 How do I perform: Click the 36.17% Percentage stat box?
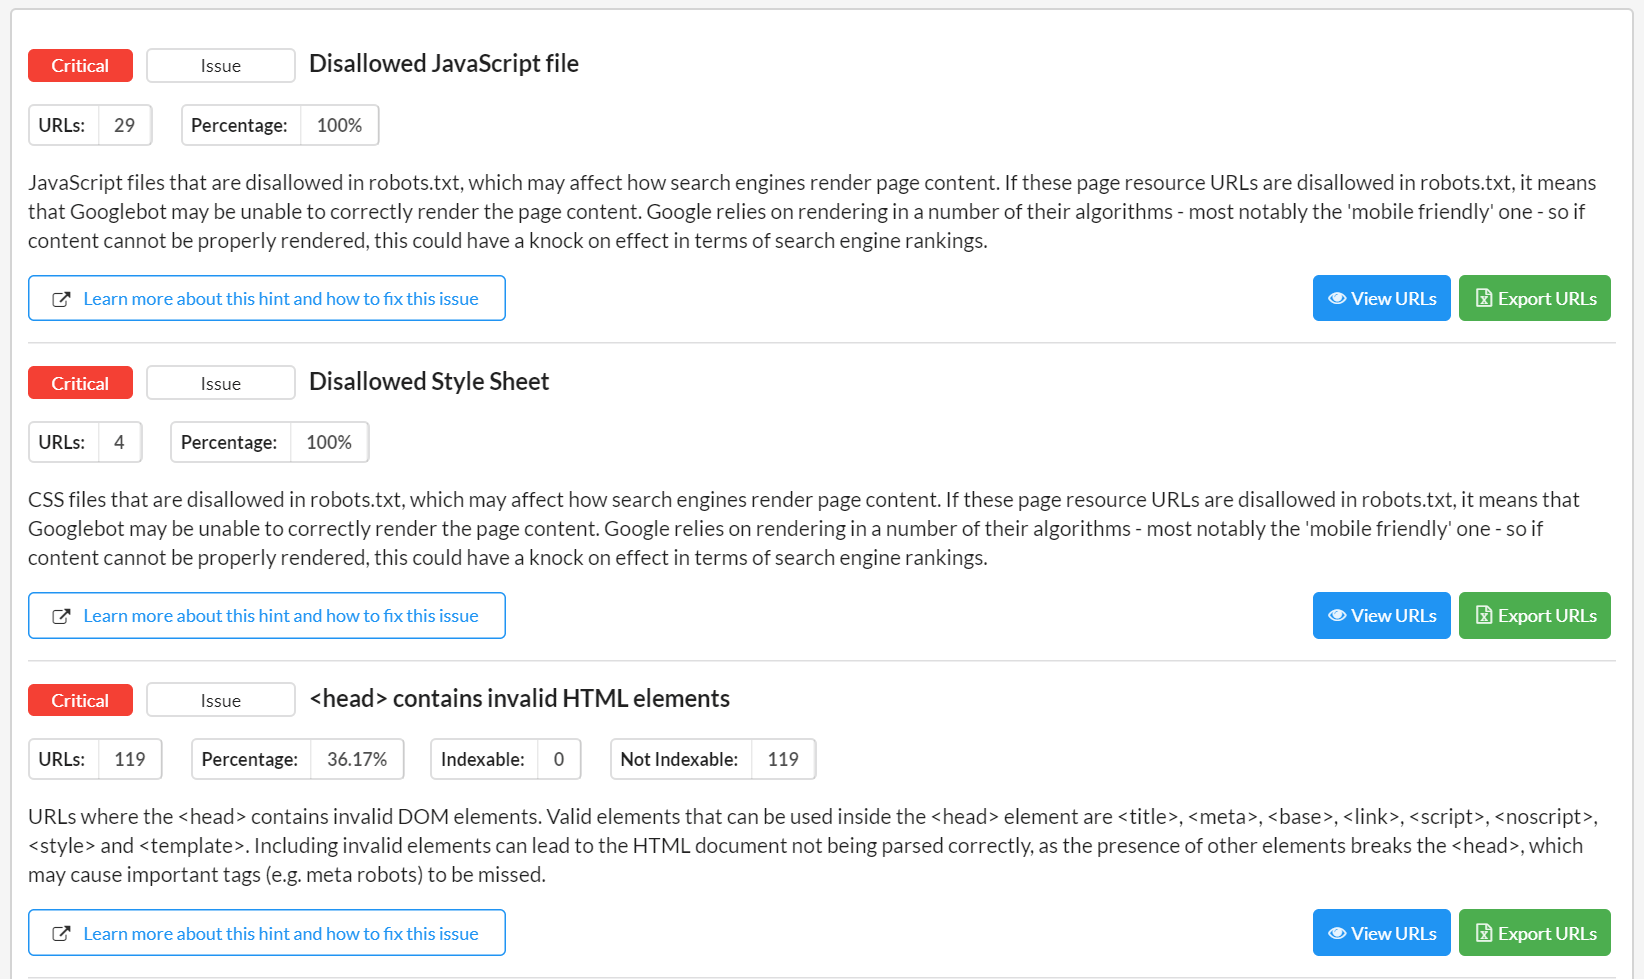(356, 760)
